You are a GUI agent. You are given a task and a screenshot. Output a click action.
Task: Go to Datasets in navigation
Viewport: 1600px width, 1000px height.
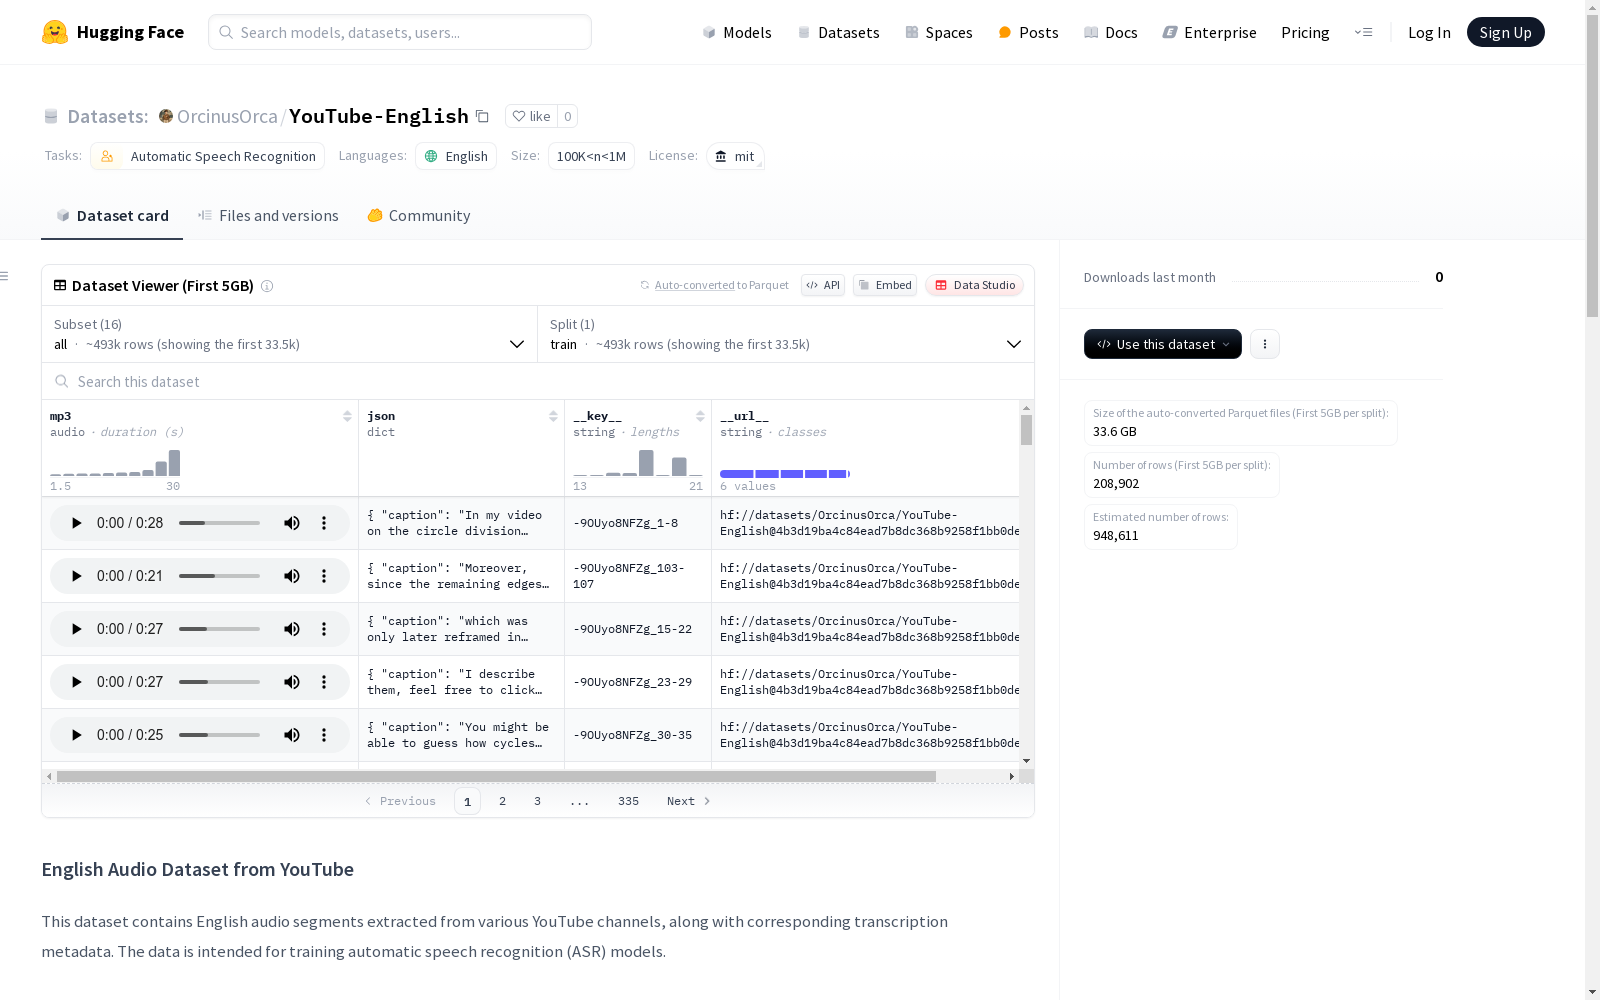pos(838,32)
